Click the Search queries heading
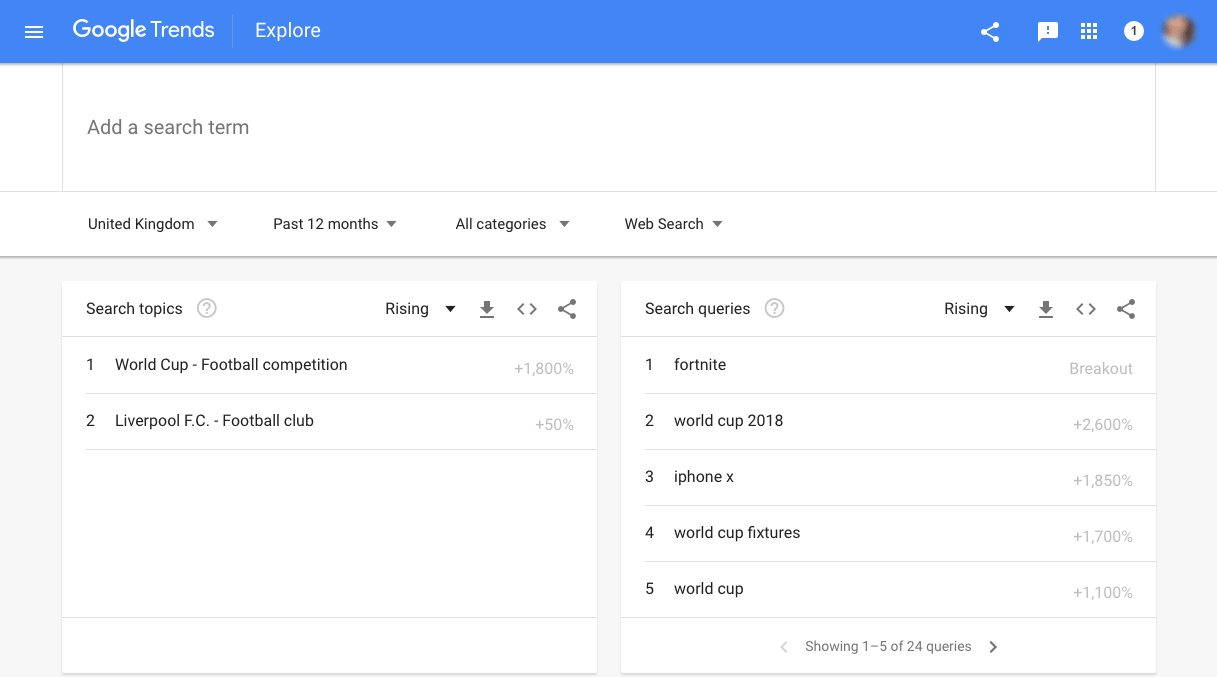1217x677 pixels. 697,309
